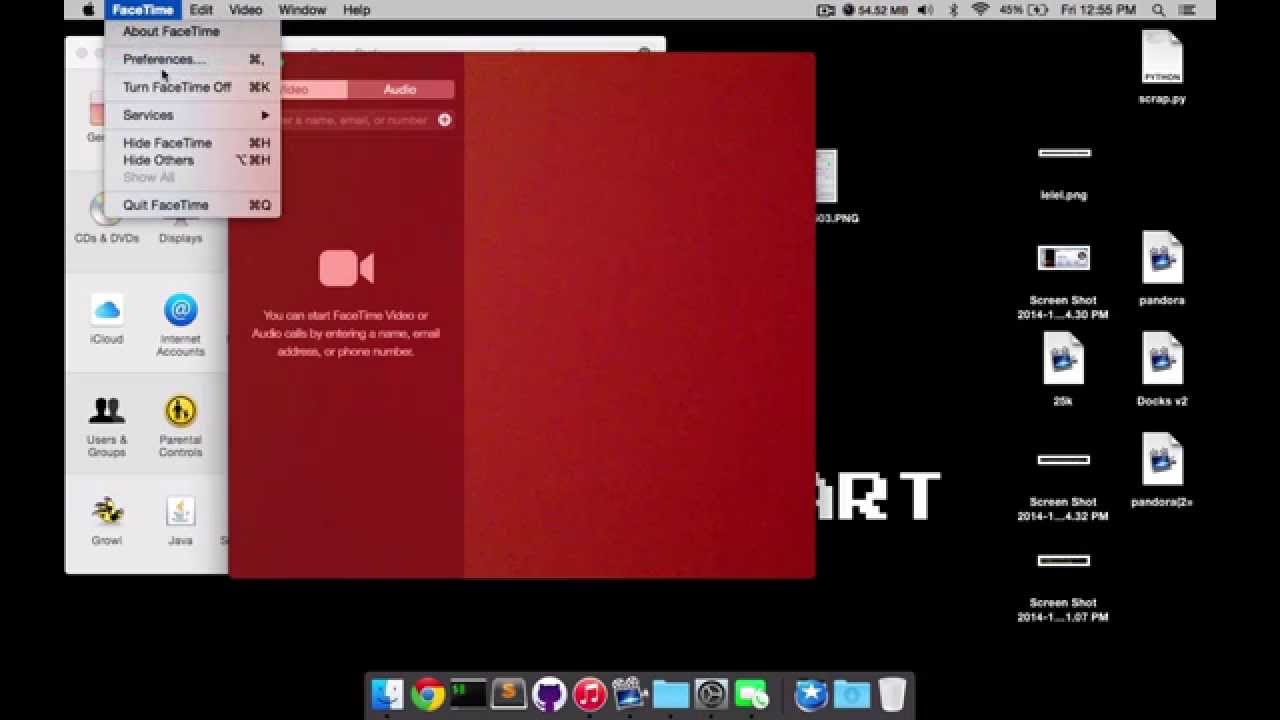
Task: Click the add contact plus icon in FaceTime
Action: 445,120
